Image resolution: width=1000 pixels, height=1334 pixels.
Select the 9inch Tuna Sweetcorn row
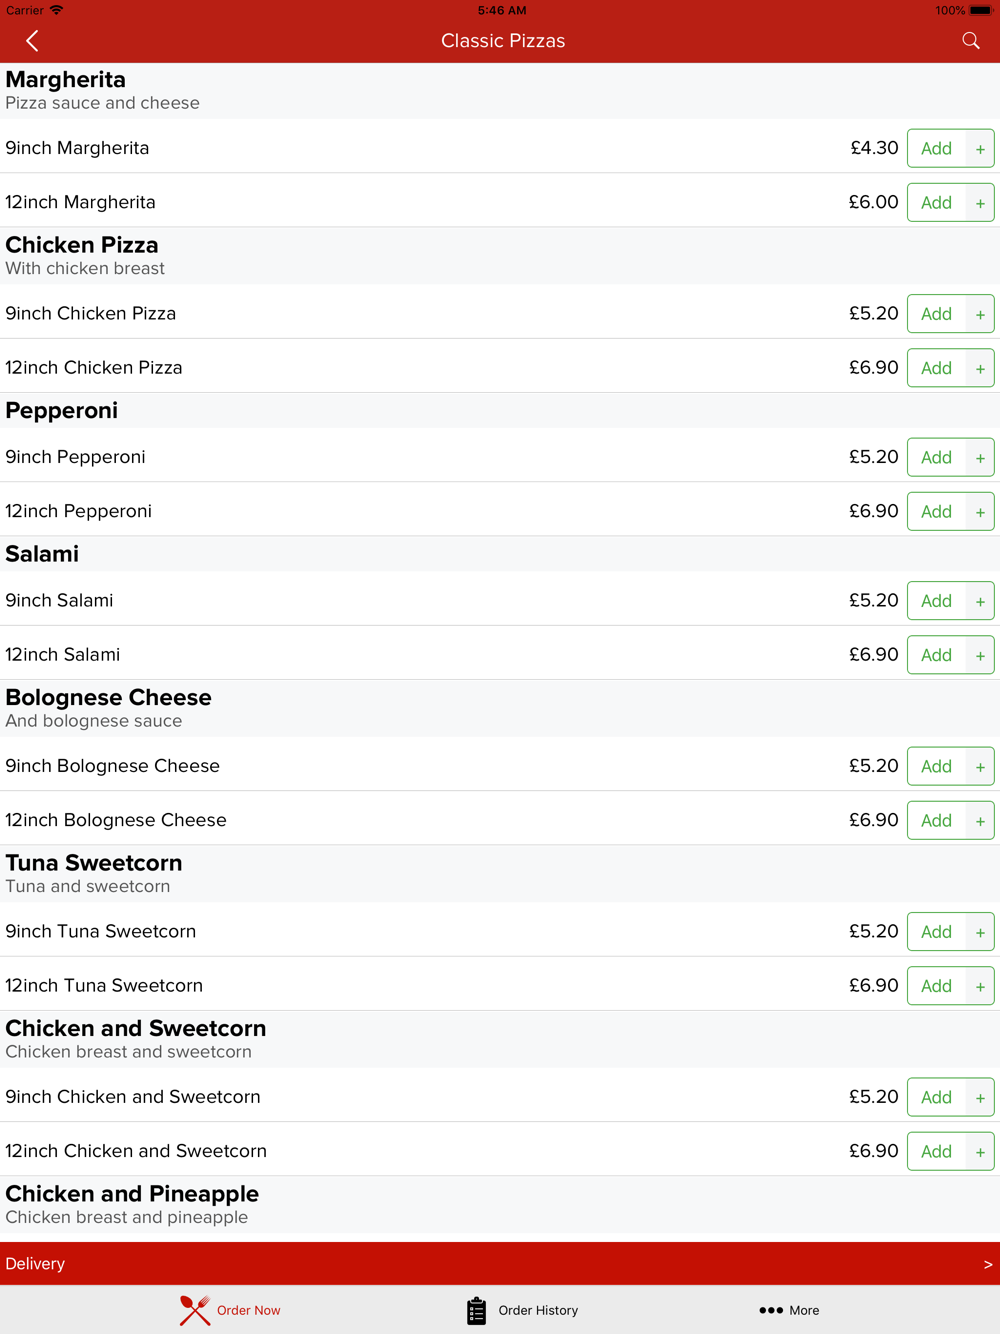(x=400, y=932)
